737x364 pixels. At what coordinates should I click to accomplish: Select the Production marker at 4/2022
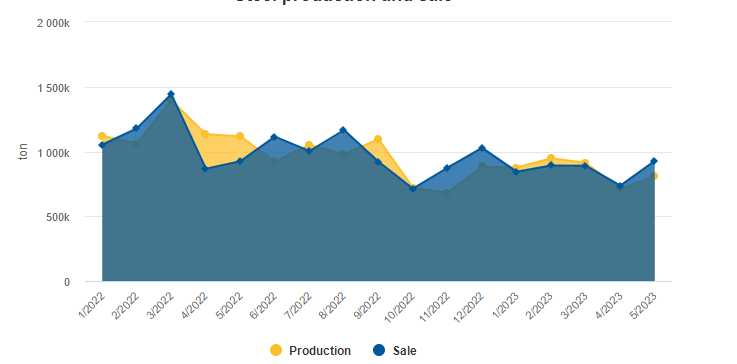[x=205, y=134]
